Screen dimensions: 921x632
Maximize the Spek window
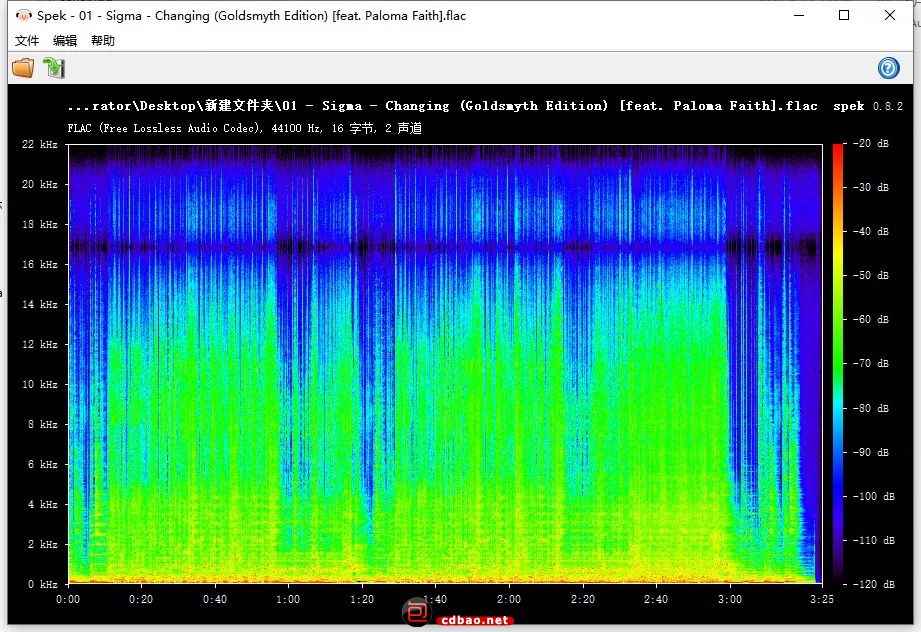(x=844, y=15)
